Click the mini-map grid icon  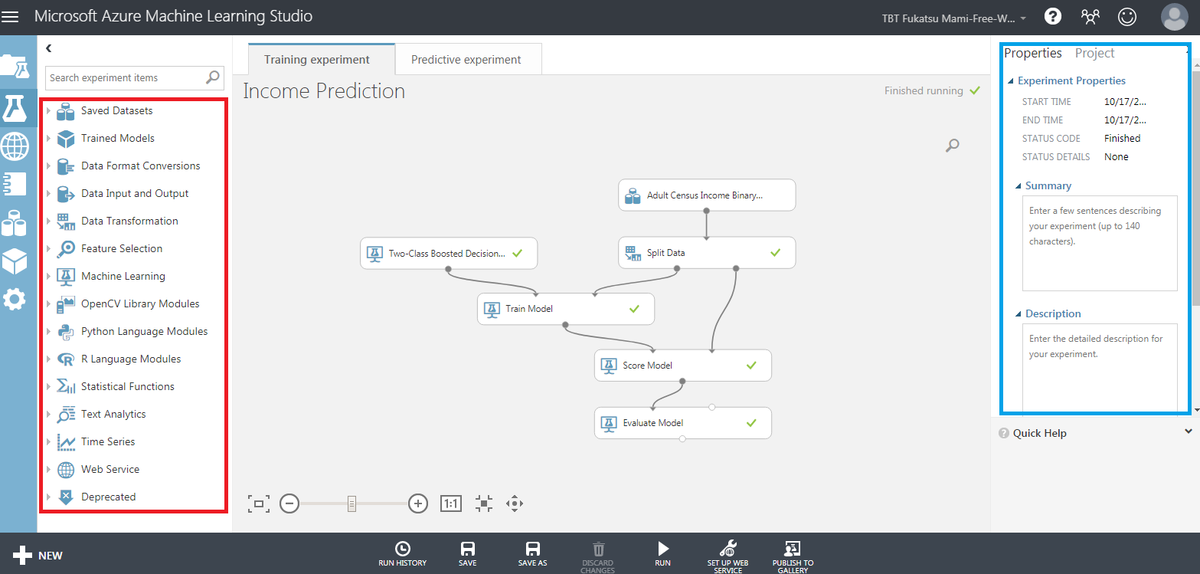coord(484,504)
